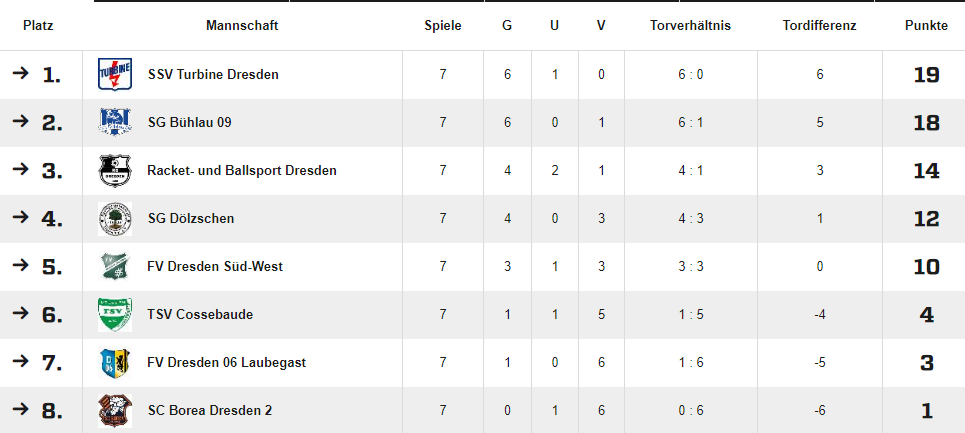Click the Spiele column header
Viewport: 965px width, 433px height.
pos(442,26)
